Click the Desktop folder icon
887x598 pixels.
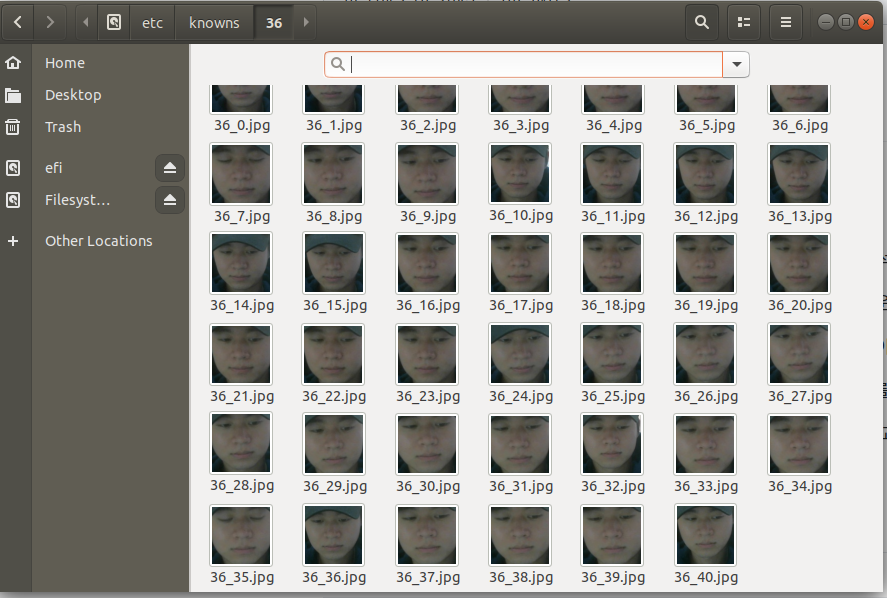pyautogui.click(x=13, y=95)
